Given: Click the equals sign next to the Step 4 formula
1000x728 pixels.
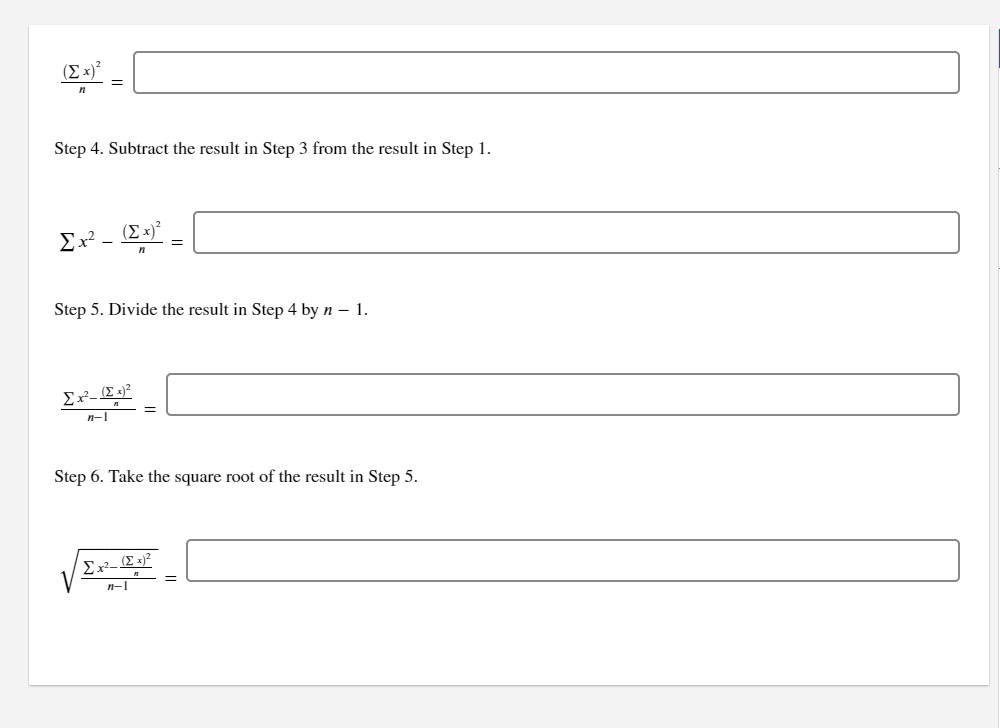Looking at the screenshot, I should [x=177, y=240].
